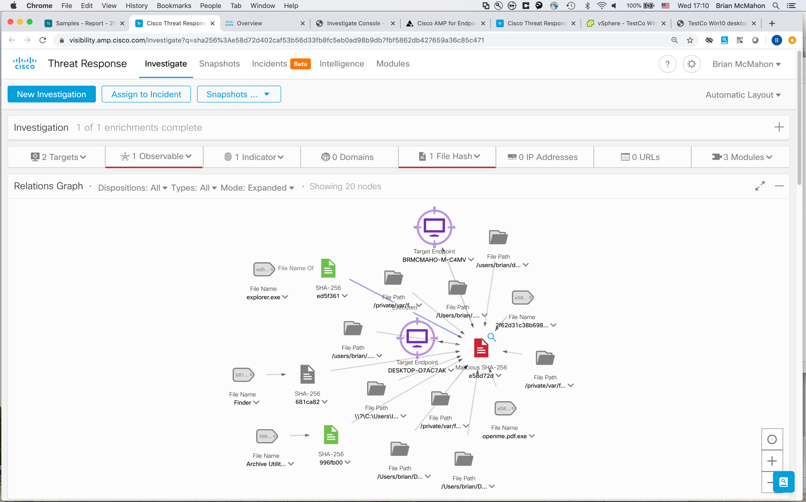Click the graph recenter circle button

tap(772, 439)
